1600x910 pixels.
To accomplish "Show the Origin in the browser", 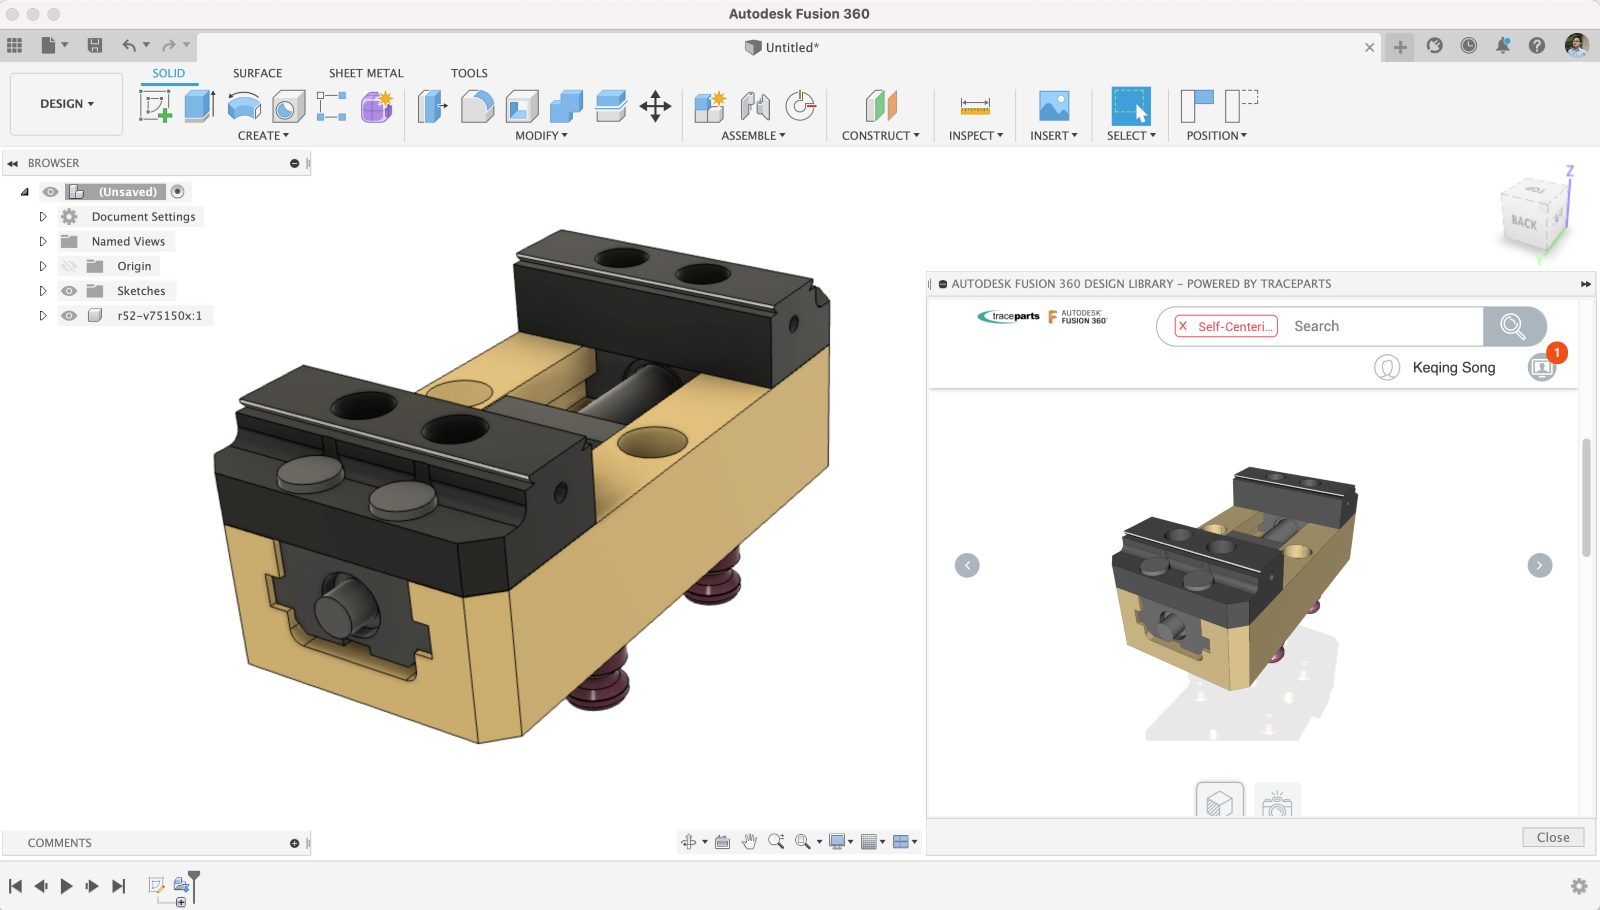I will click(x=68, y=265).
